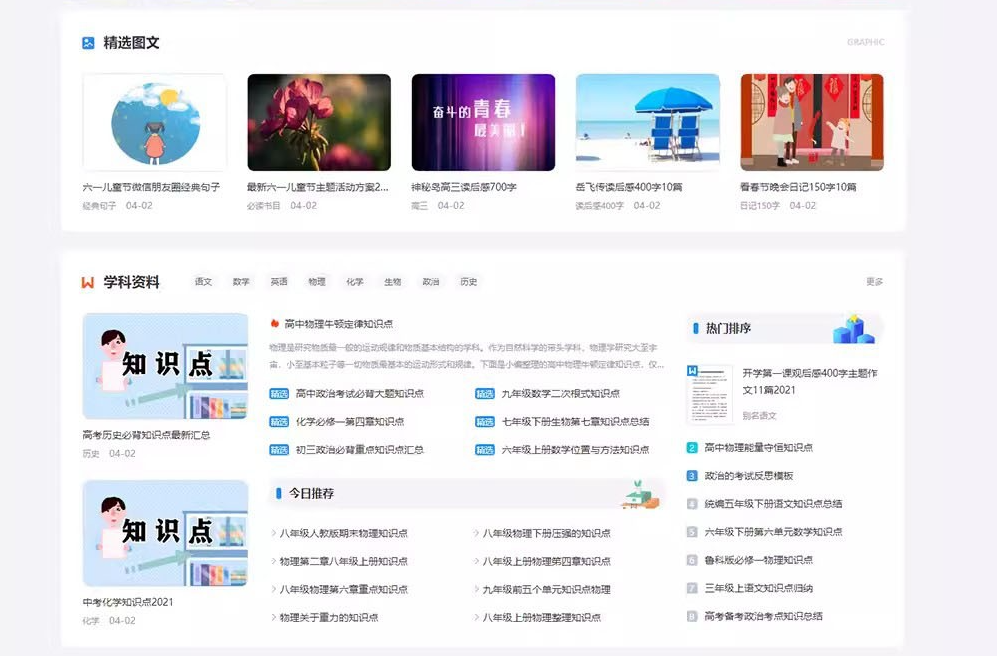Switch to the 物理 subject tab
Screen dimensions: 997x656
pos(317,282)
